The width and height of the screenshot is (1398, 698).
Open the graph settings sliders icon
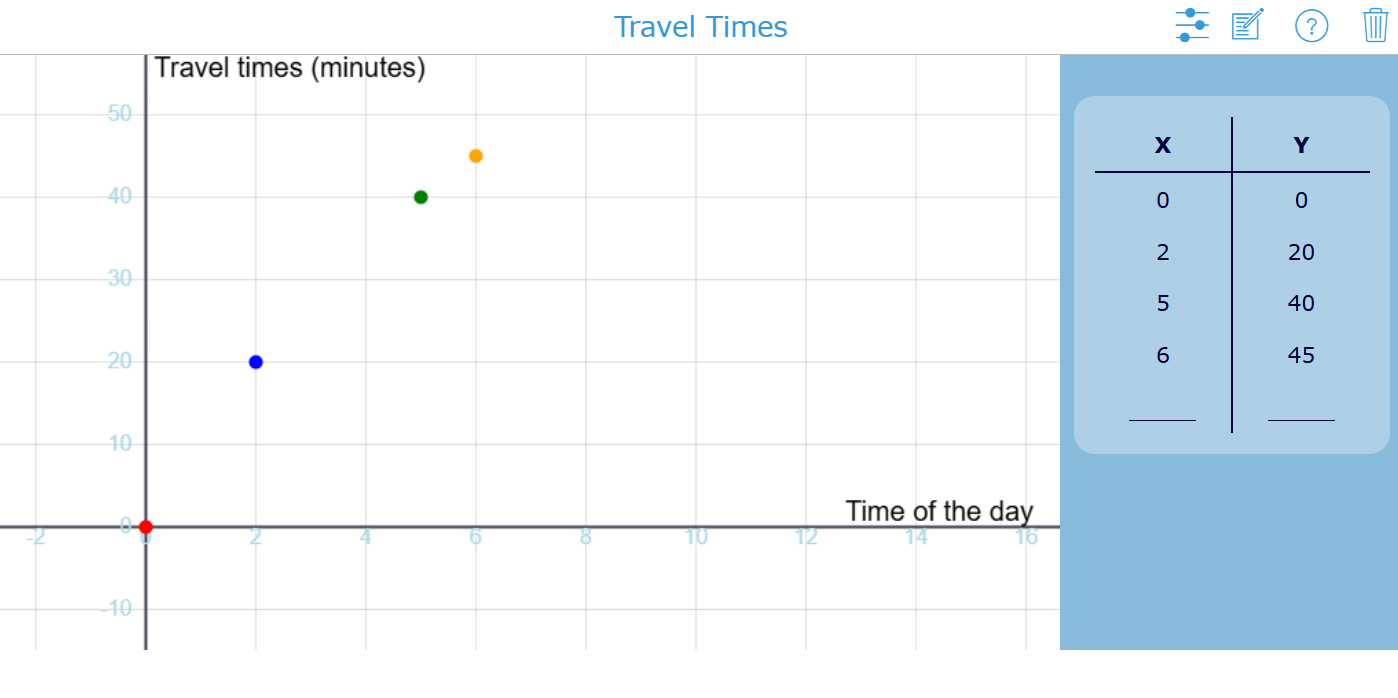(x=1191, y=25)
